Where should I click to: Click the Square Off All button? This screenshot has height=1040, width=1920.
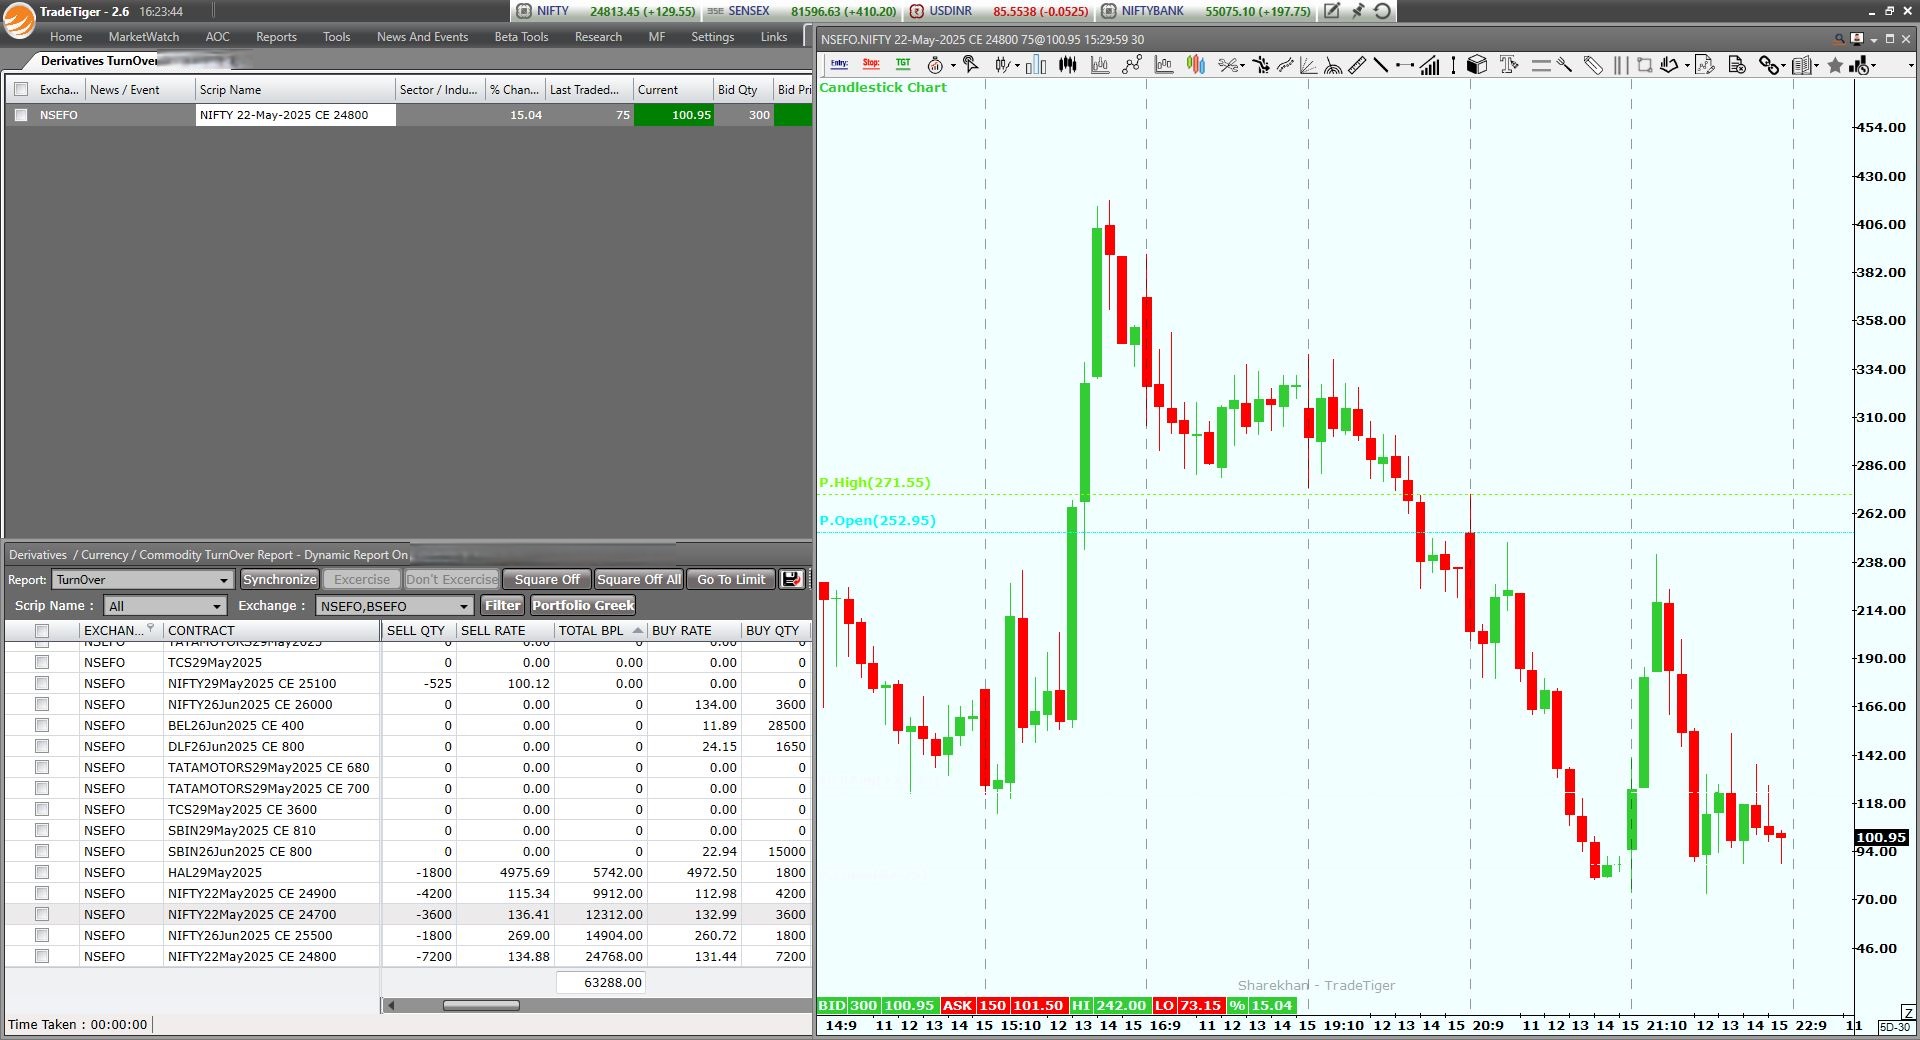point(639,579)
